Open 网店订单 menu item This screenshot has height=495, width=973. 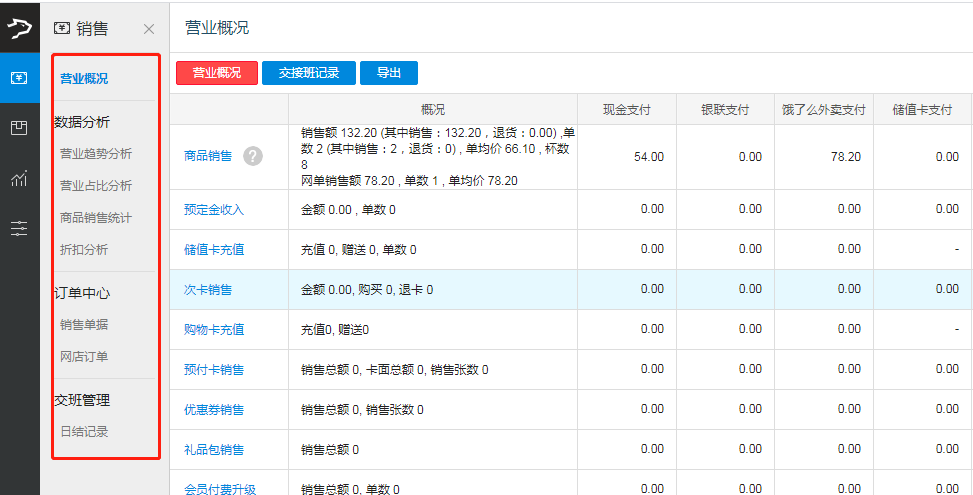[84, 357]
